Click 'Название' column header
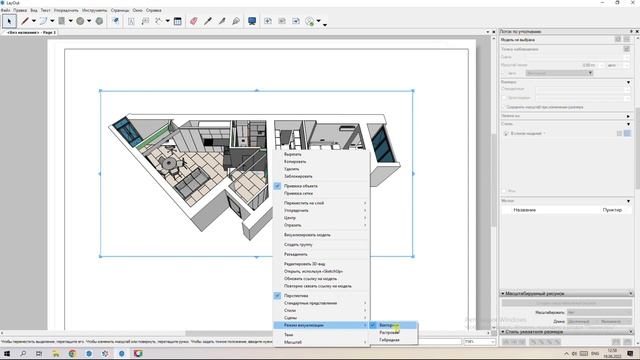Viewport: 640px width, 360px height. [524, 210]
